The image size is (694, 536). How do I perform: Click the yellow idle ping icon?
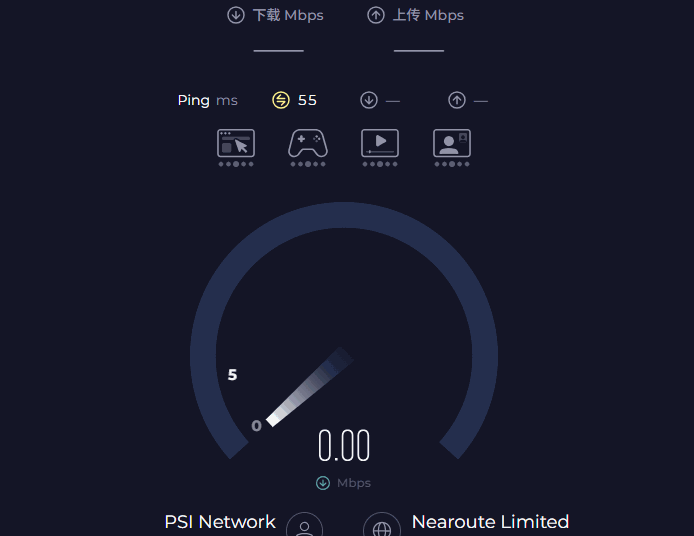(x=281, y=100)
